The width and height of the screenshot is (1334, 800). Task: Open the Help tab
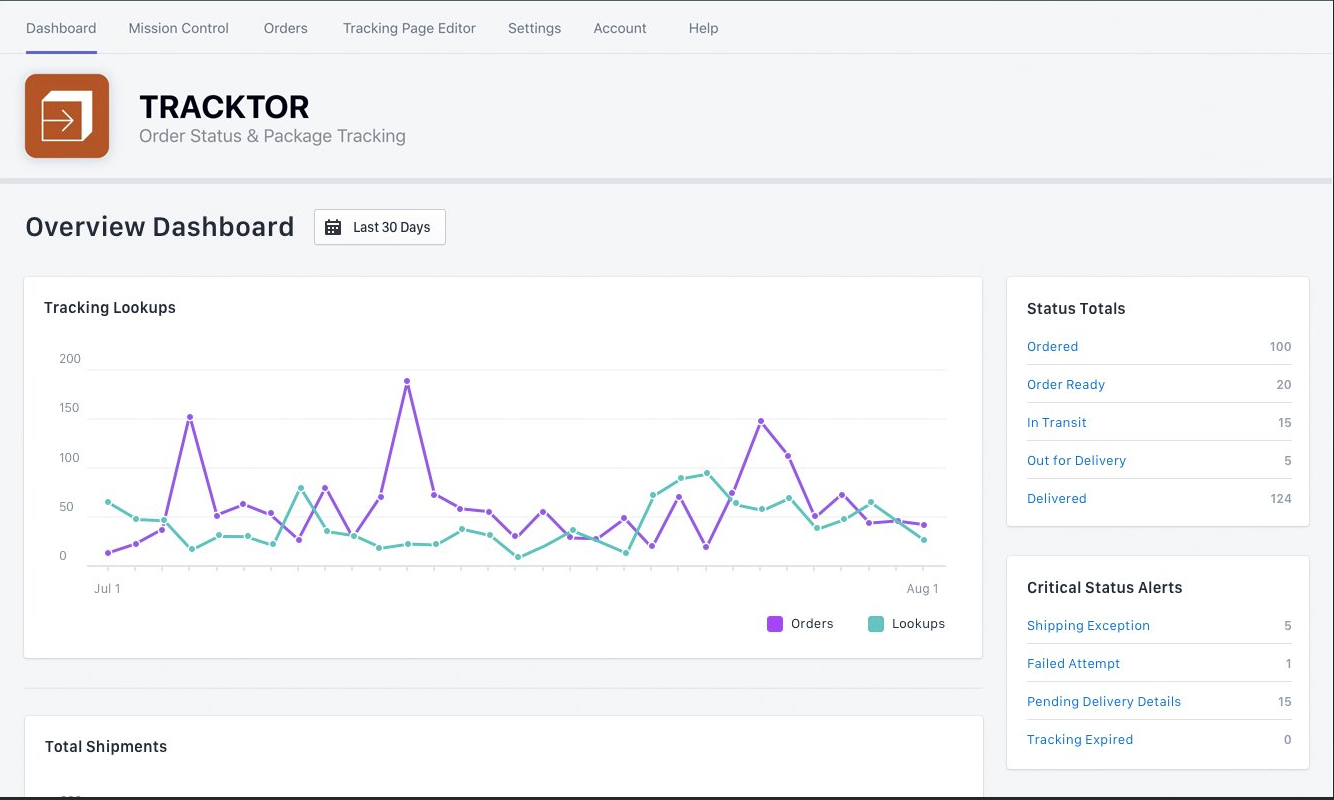coord(703,28)
